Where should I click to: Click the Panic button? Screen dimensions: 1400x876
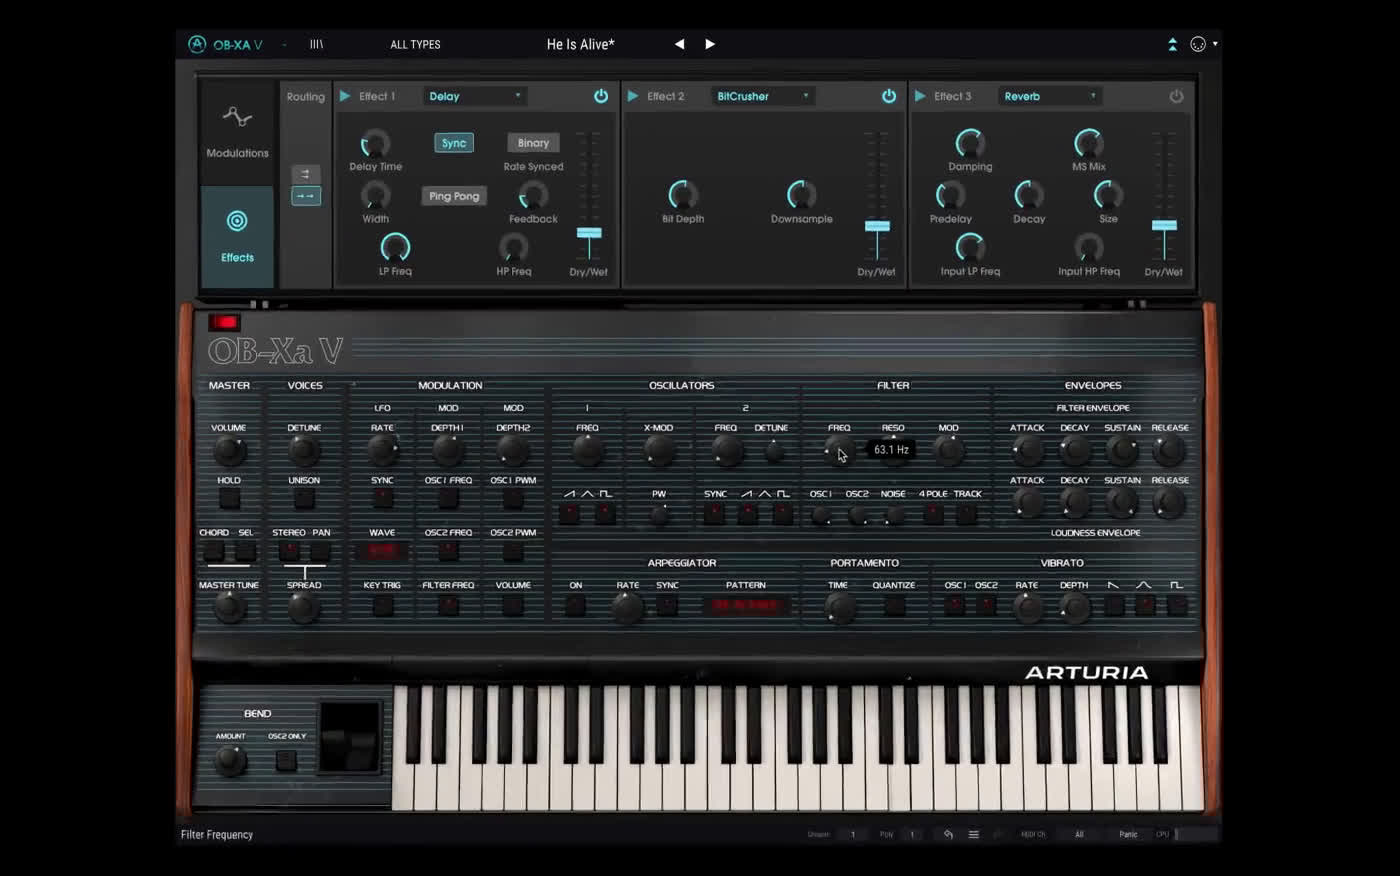[x=1128, y=834]
